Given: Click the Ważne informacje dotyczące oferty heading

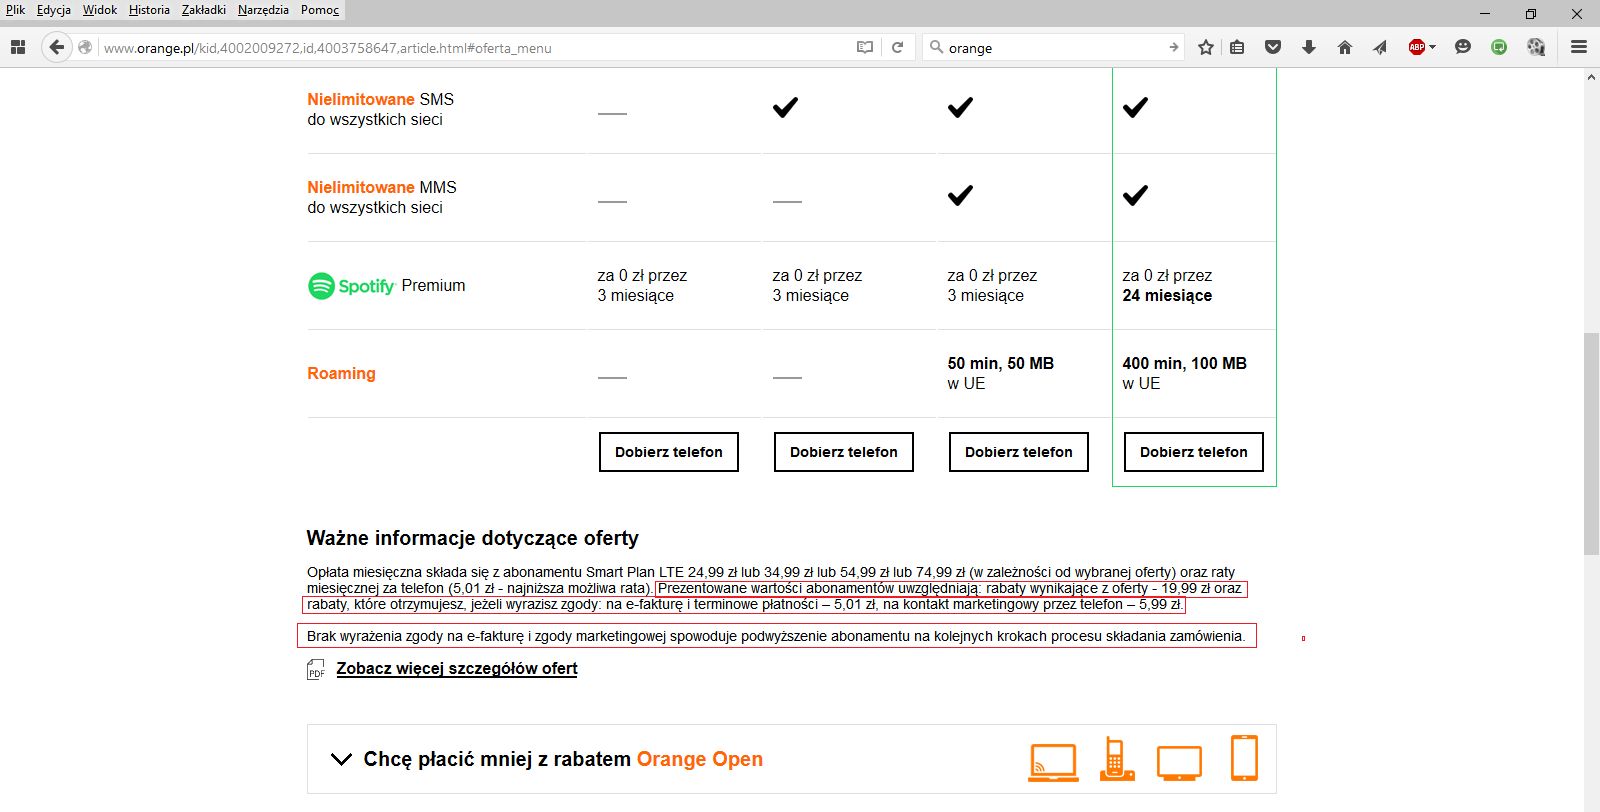Looking at the screenshot, I should [x=472, y=538].
